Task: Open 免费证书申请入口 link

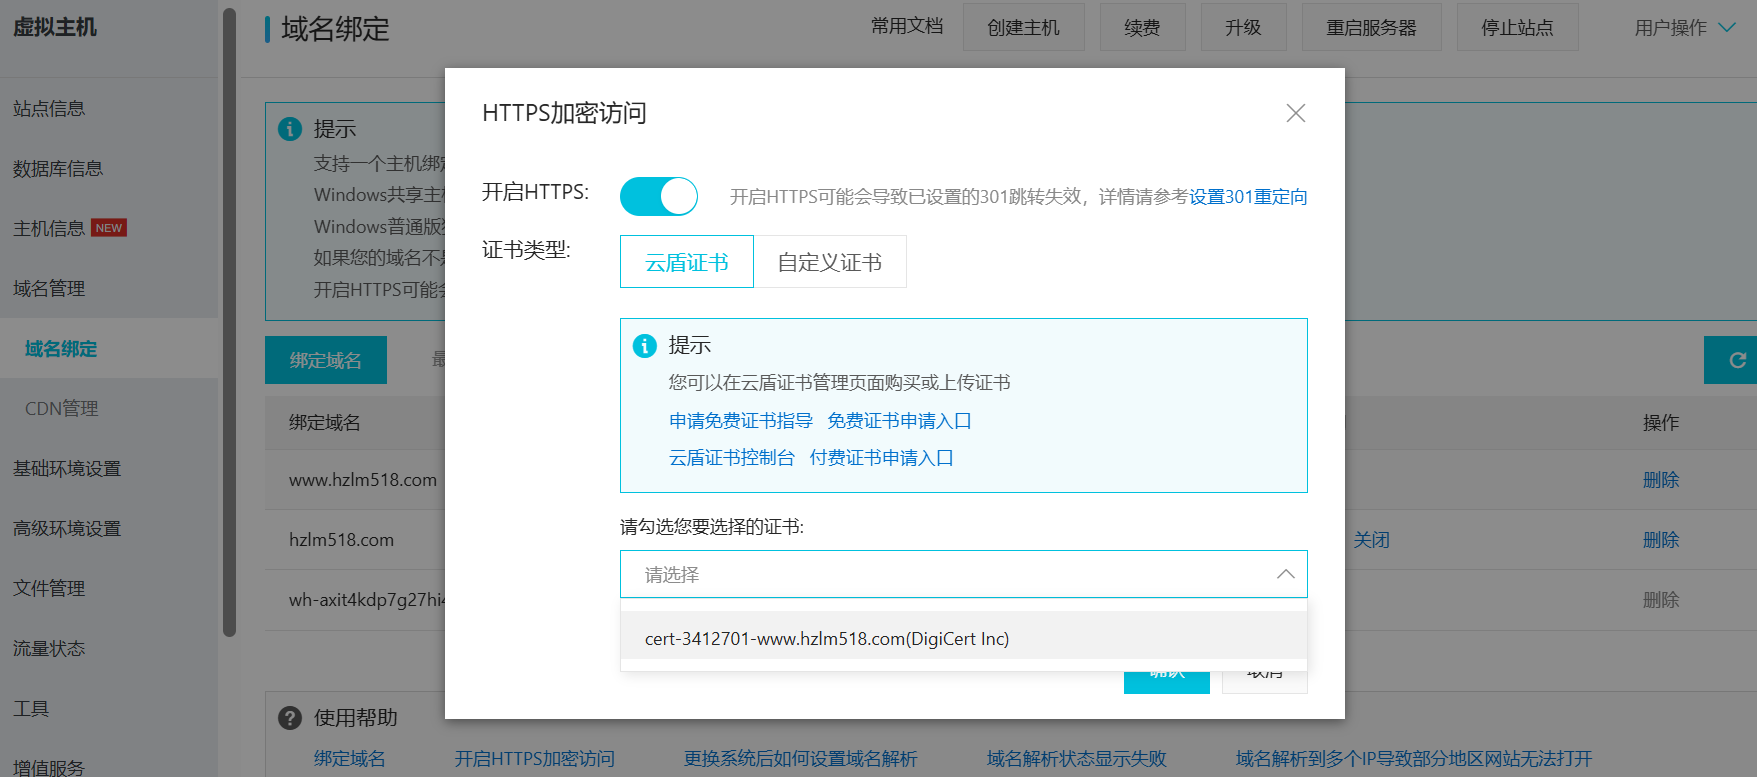Action: [x=899, y=421]
